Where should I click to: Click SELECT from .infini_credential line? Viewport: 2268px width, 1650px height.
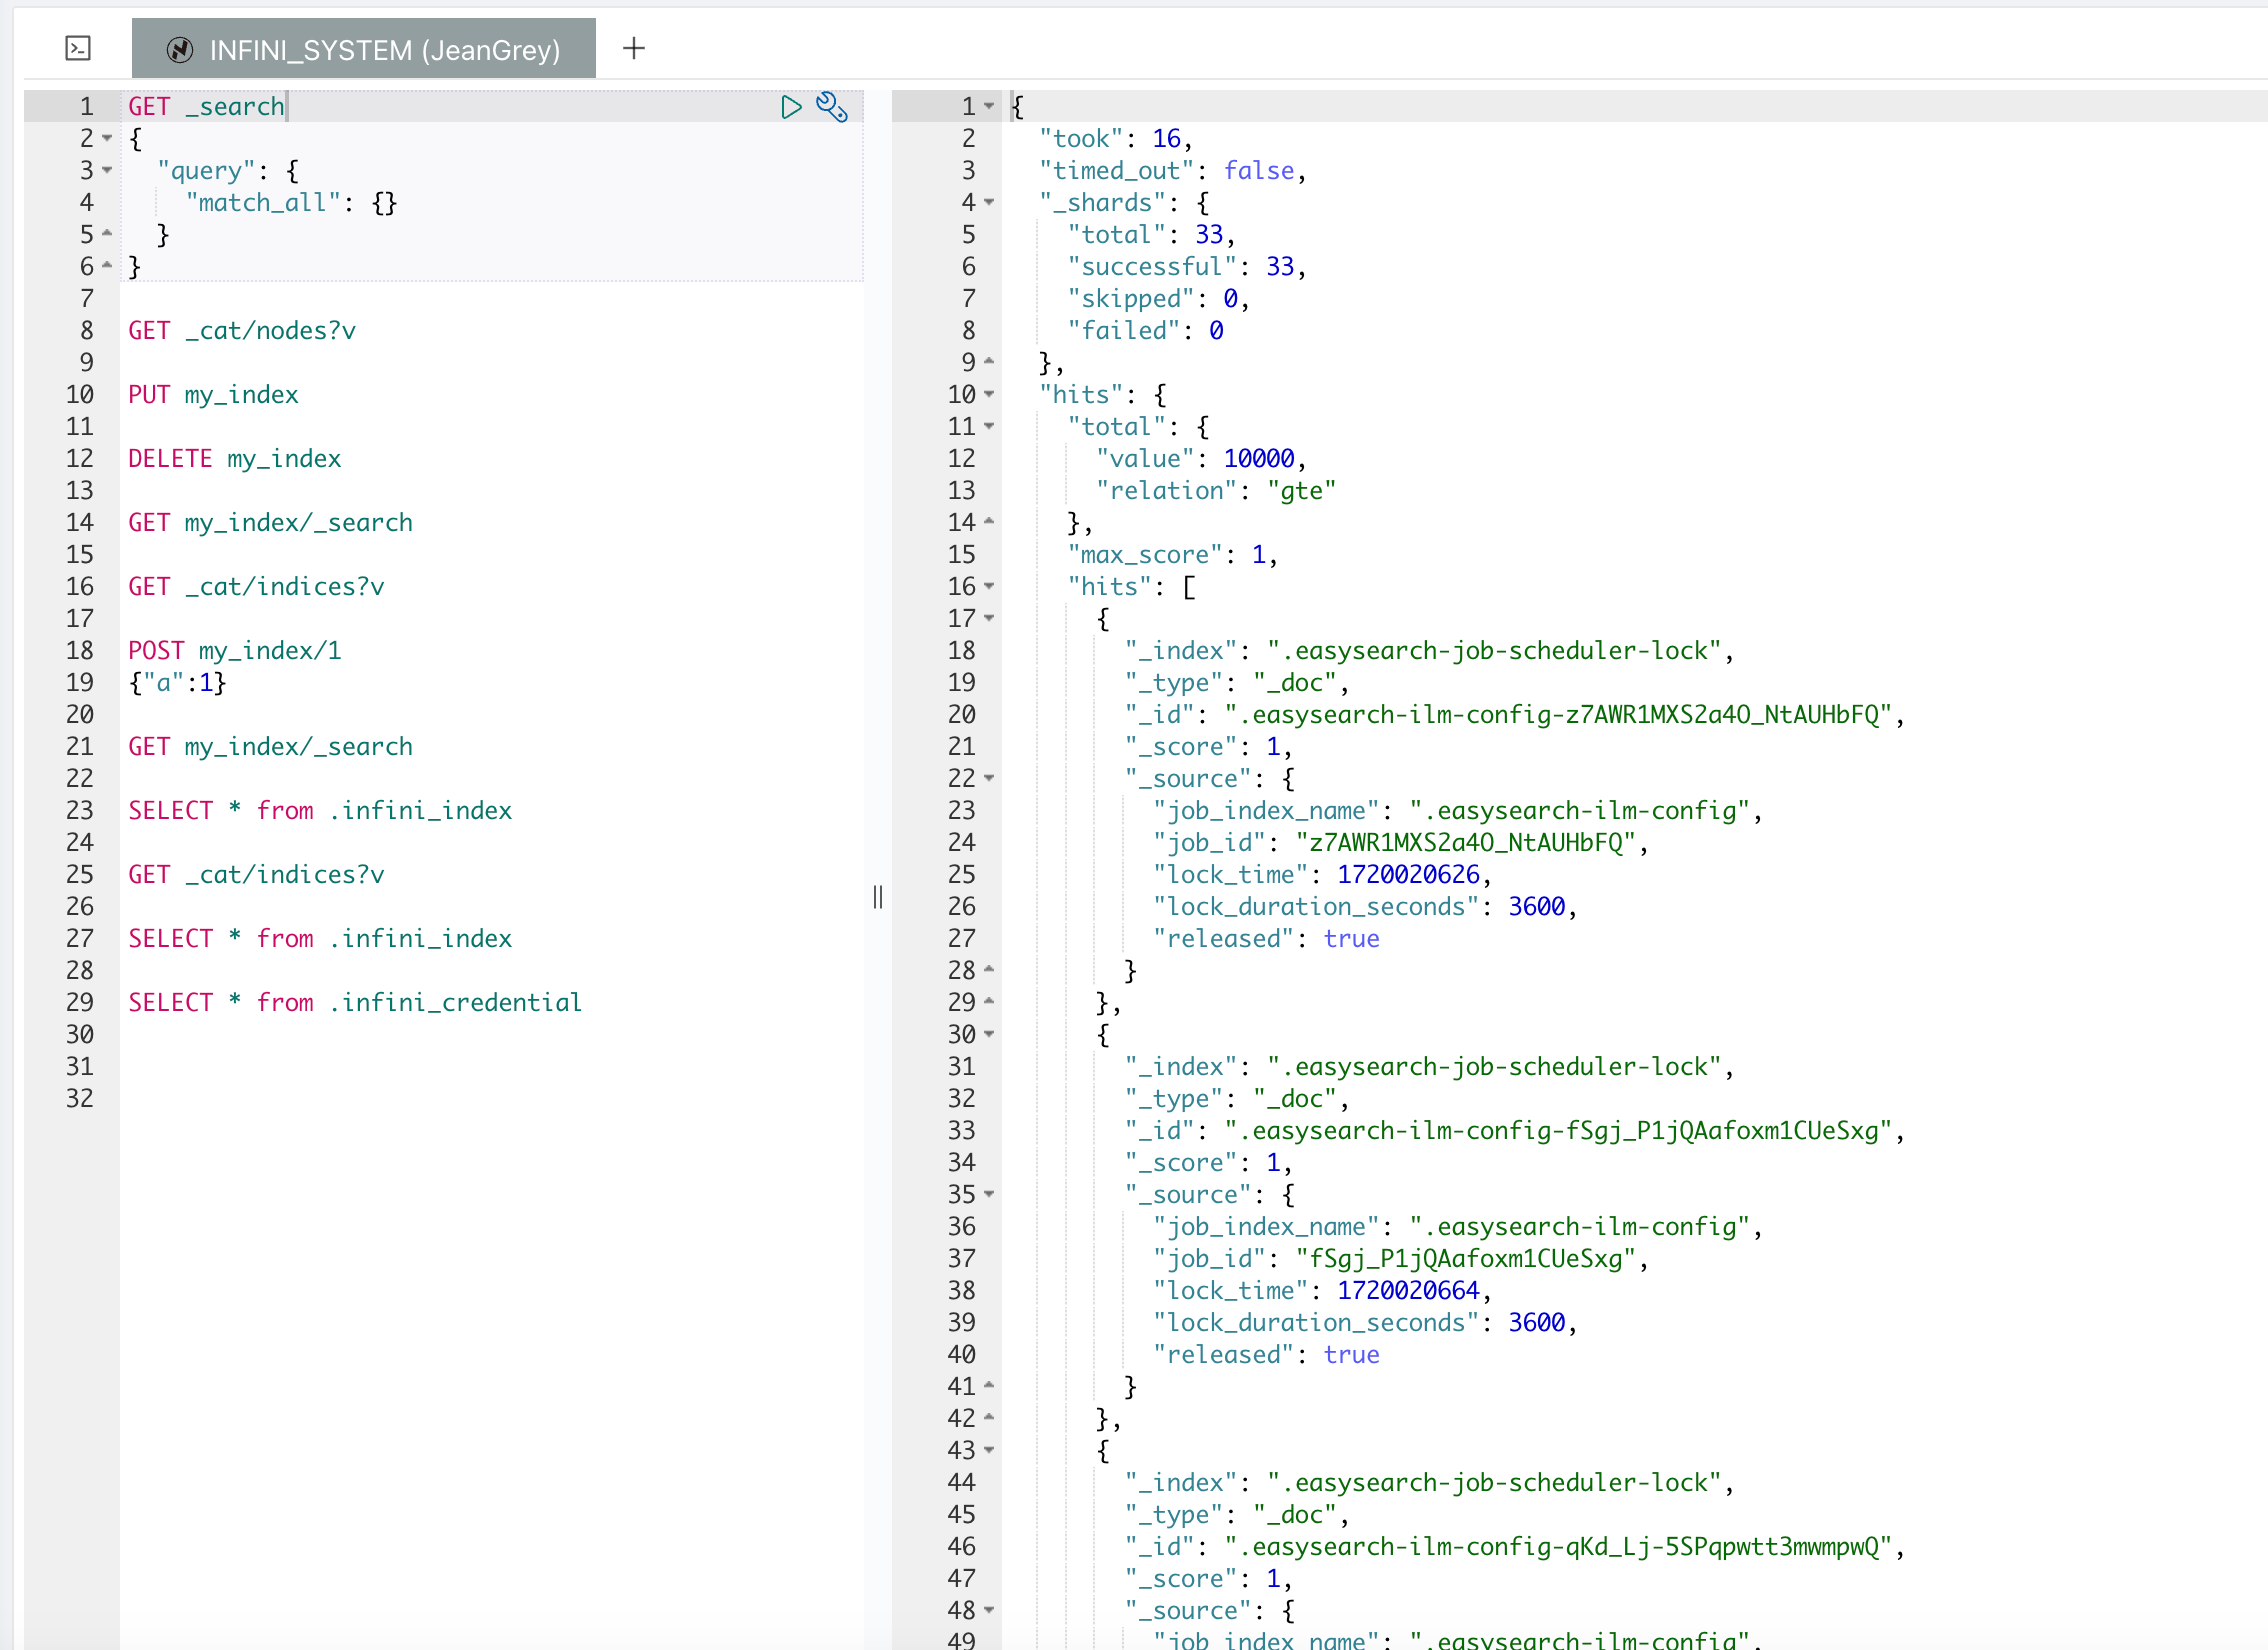(x=355, y=1003)
